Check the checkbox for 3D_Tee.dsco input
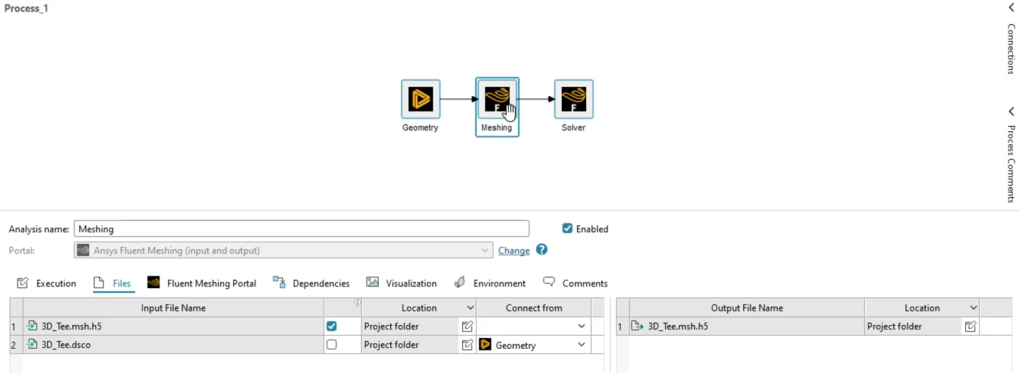 tap(331, 345)
